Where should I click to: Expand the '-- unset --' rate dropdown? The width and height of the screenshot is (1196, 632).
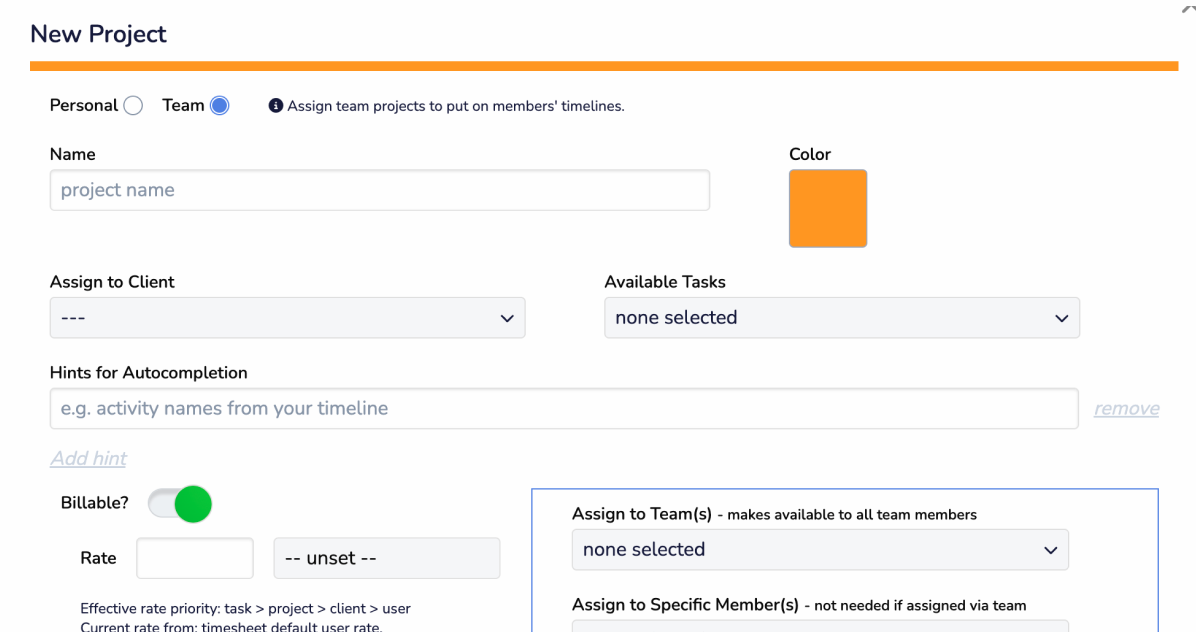click(386, 558)
